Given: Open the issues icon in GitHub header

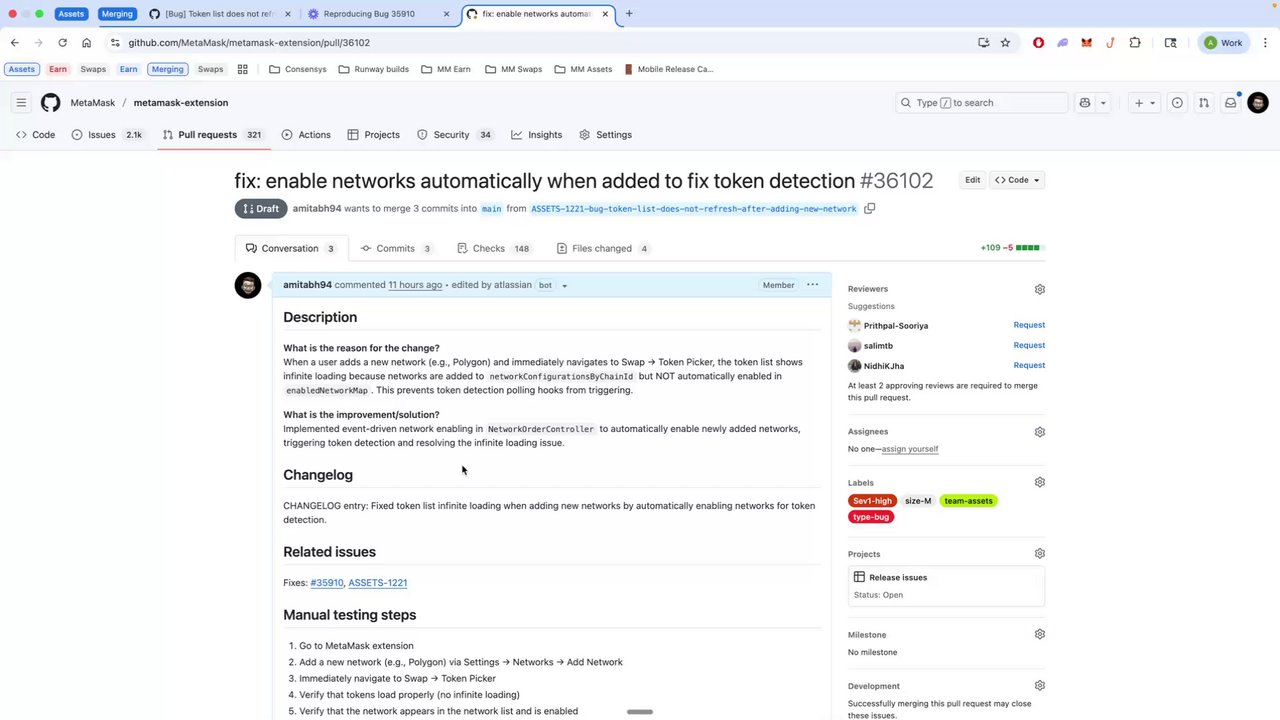Looking at the screenshot, I should point(1177,103).
